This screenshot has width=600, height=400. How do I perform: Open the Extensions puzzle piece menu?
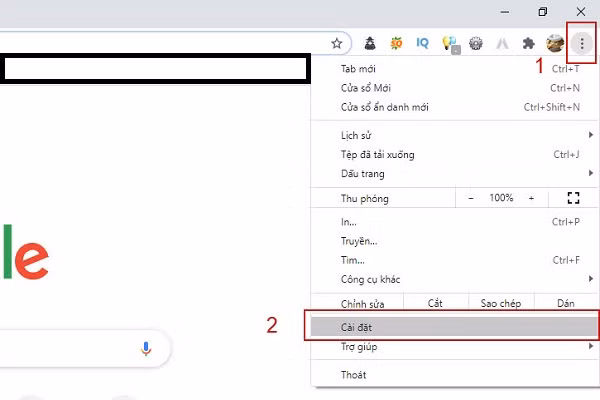tap(528, 43)
